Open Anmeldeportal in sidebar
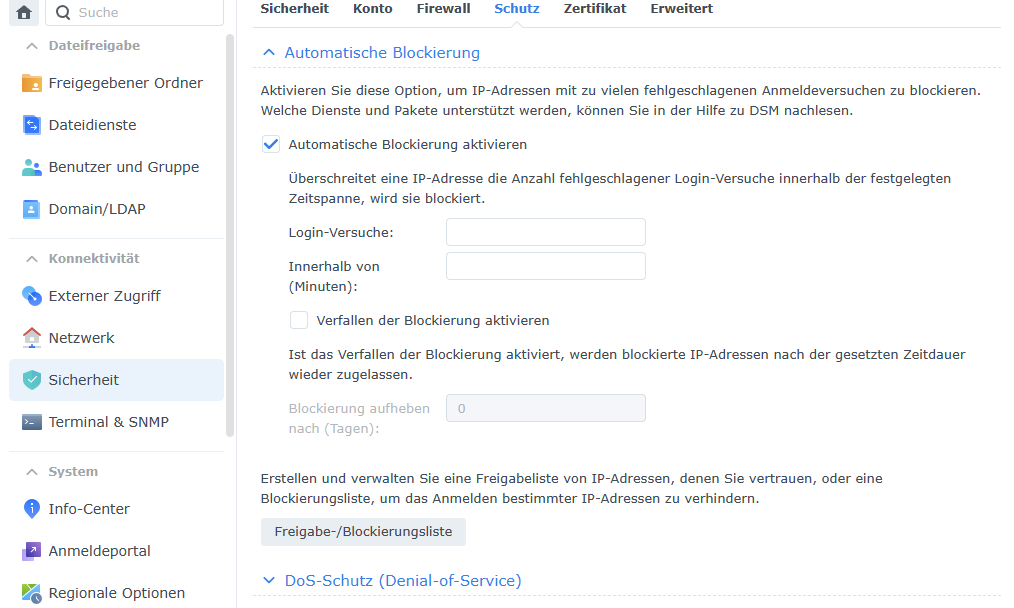 coord(99,551)
